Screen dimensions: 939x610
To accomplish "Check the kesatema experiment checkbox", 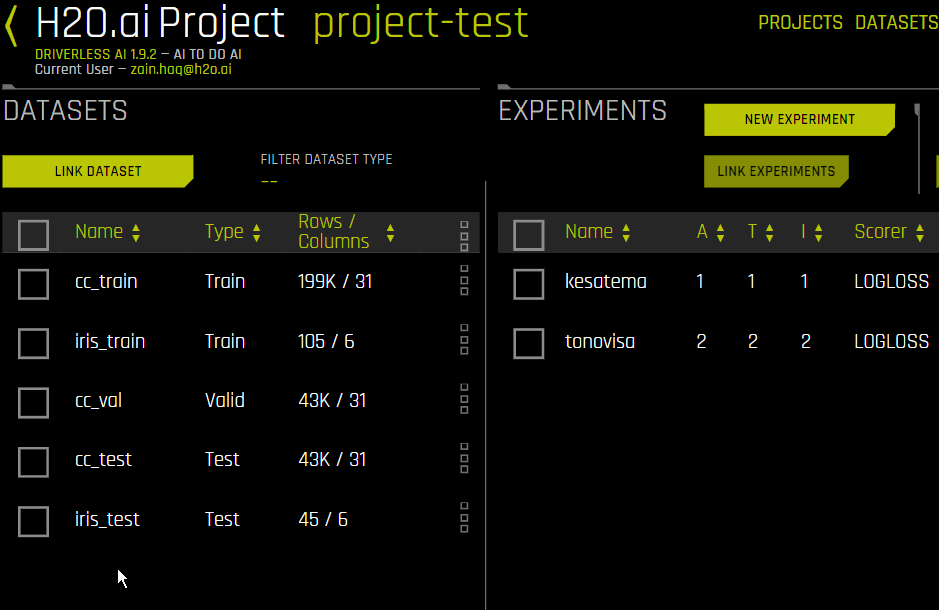I will tap(528, 284).
